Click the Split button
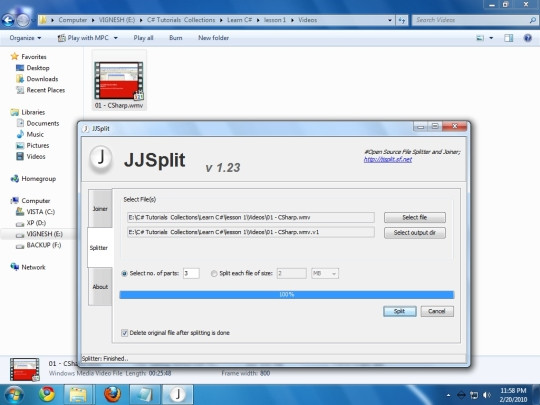This screenshot has height=405, width=540. [399, 311]
